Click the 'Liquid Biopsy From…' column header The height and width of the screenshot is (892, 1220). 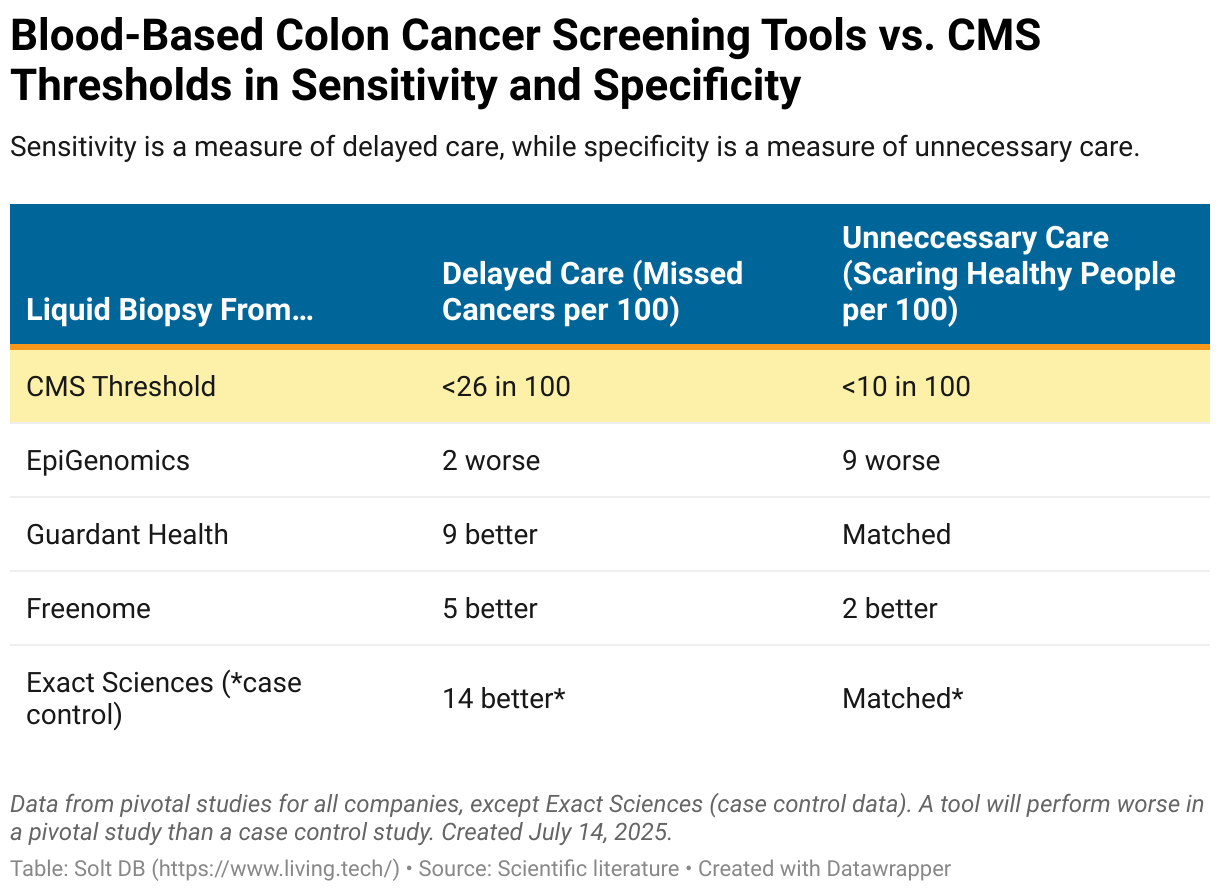(x=170, y=309)
